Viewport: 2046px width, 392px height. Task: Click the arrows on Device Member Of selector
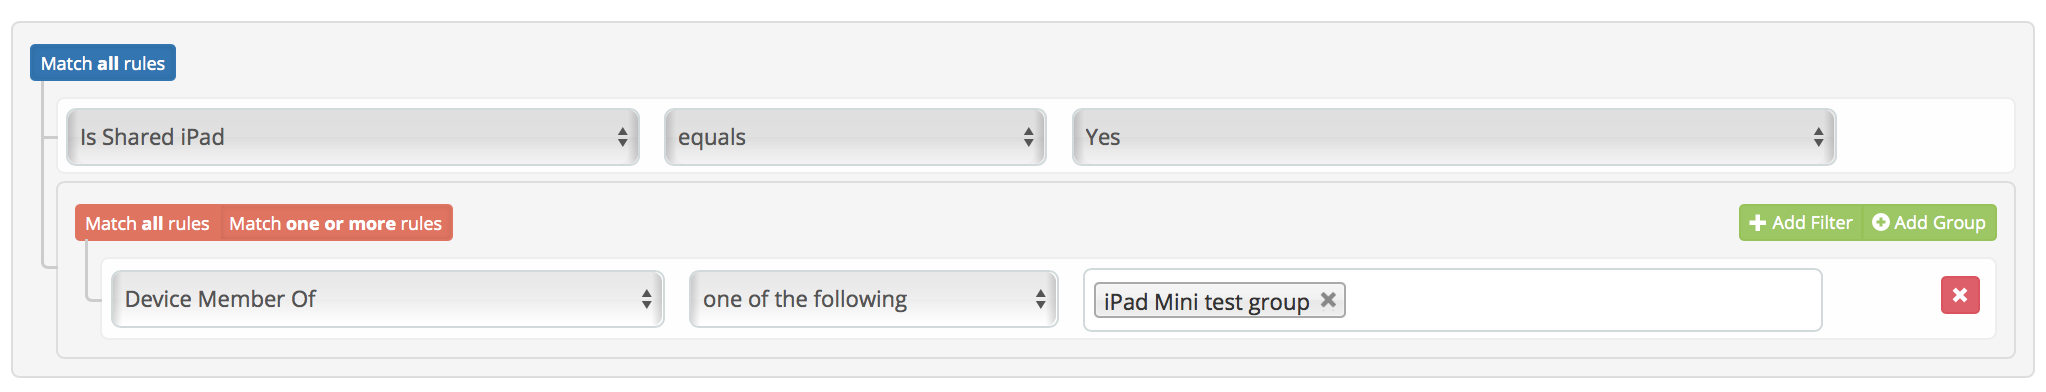pos(646,299)
